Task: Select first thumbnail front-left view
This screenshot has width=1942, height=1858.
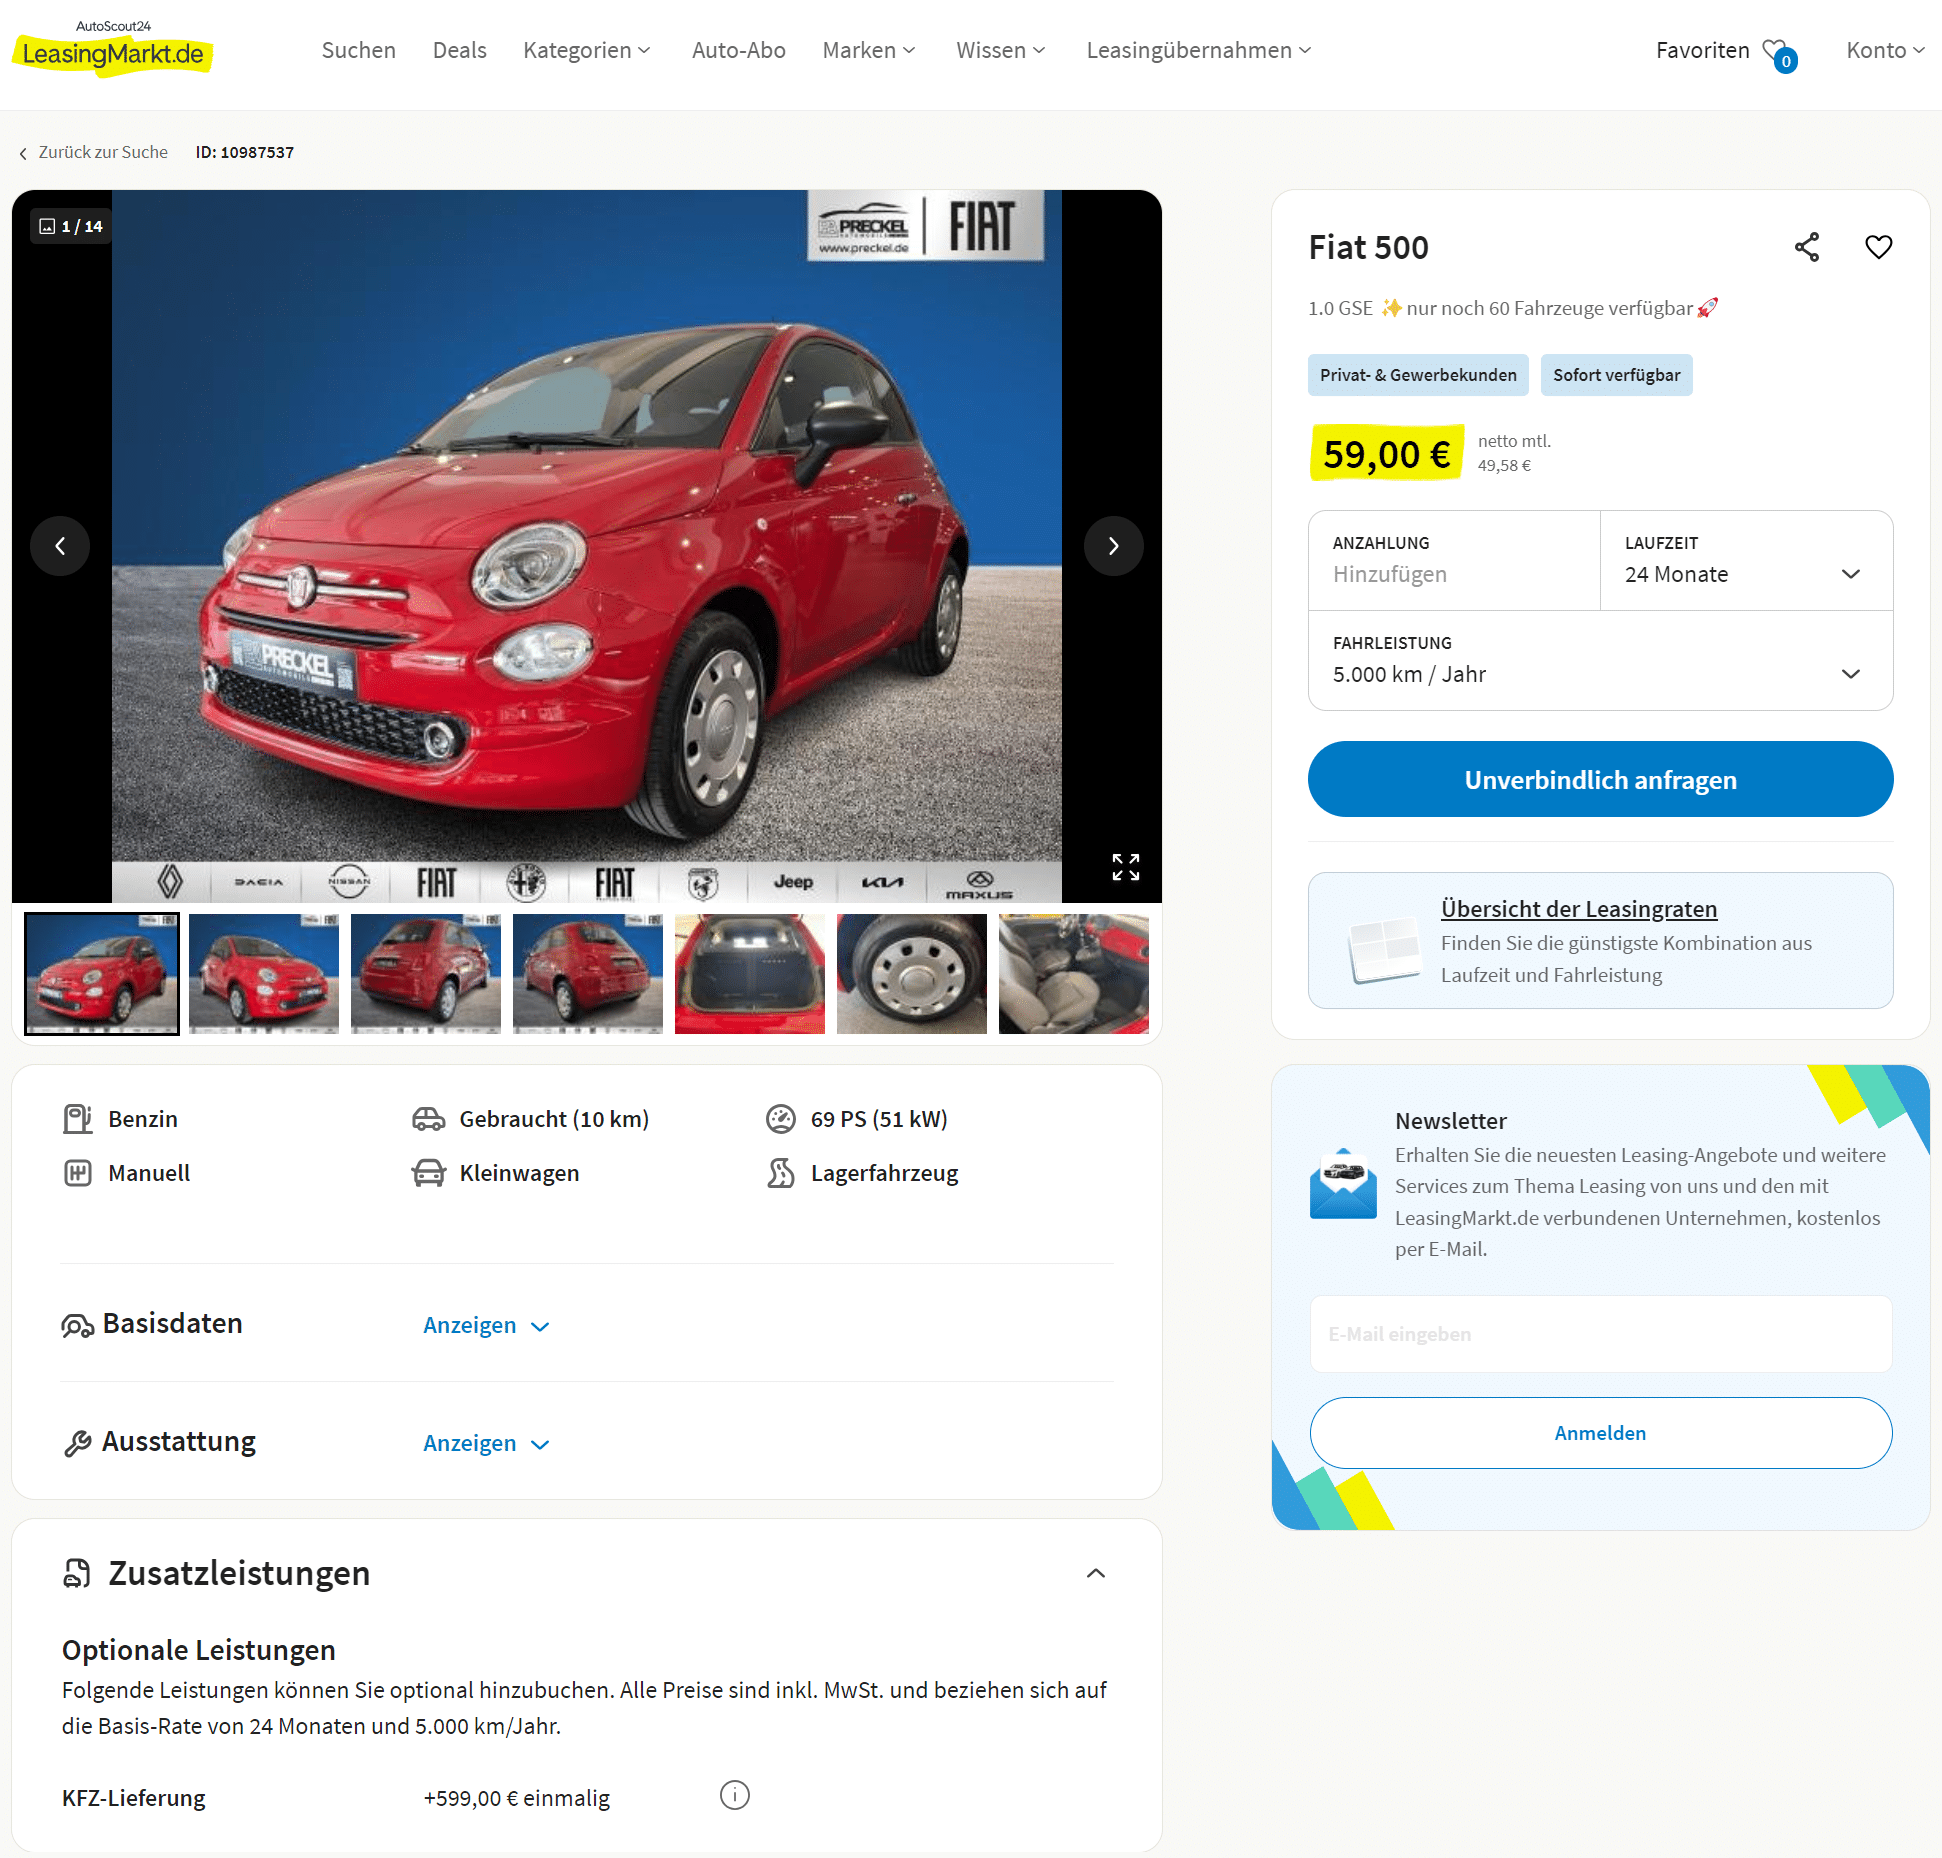Action: tap(102, 974)
